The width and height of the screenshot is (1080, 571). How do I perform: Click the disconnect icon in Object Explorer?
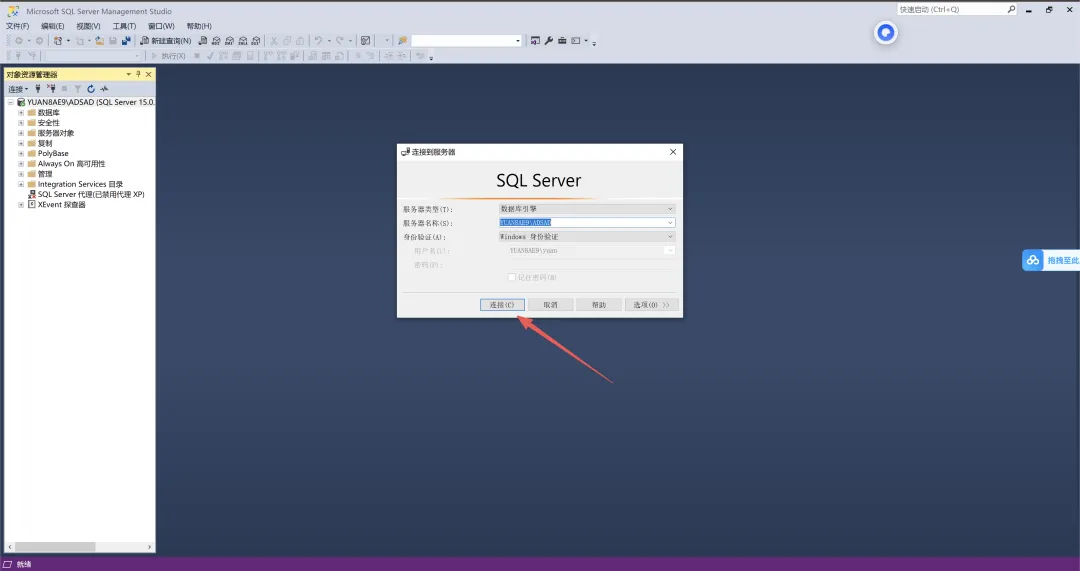pos(51,89)
